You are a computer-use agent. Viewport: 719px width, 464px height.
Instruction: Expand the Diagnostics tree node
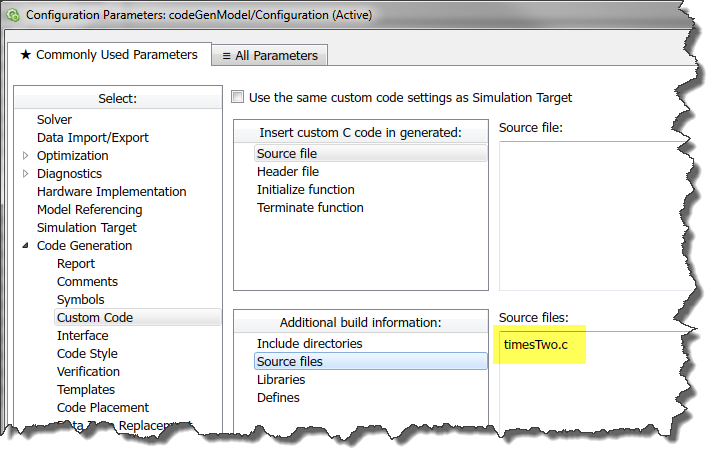pos(26,174)
